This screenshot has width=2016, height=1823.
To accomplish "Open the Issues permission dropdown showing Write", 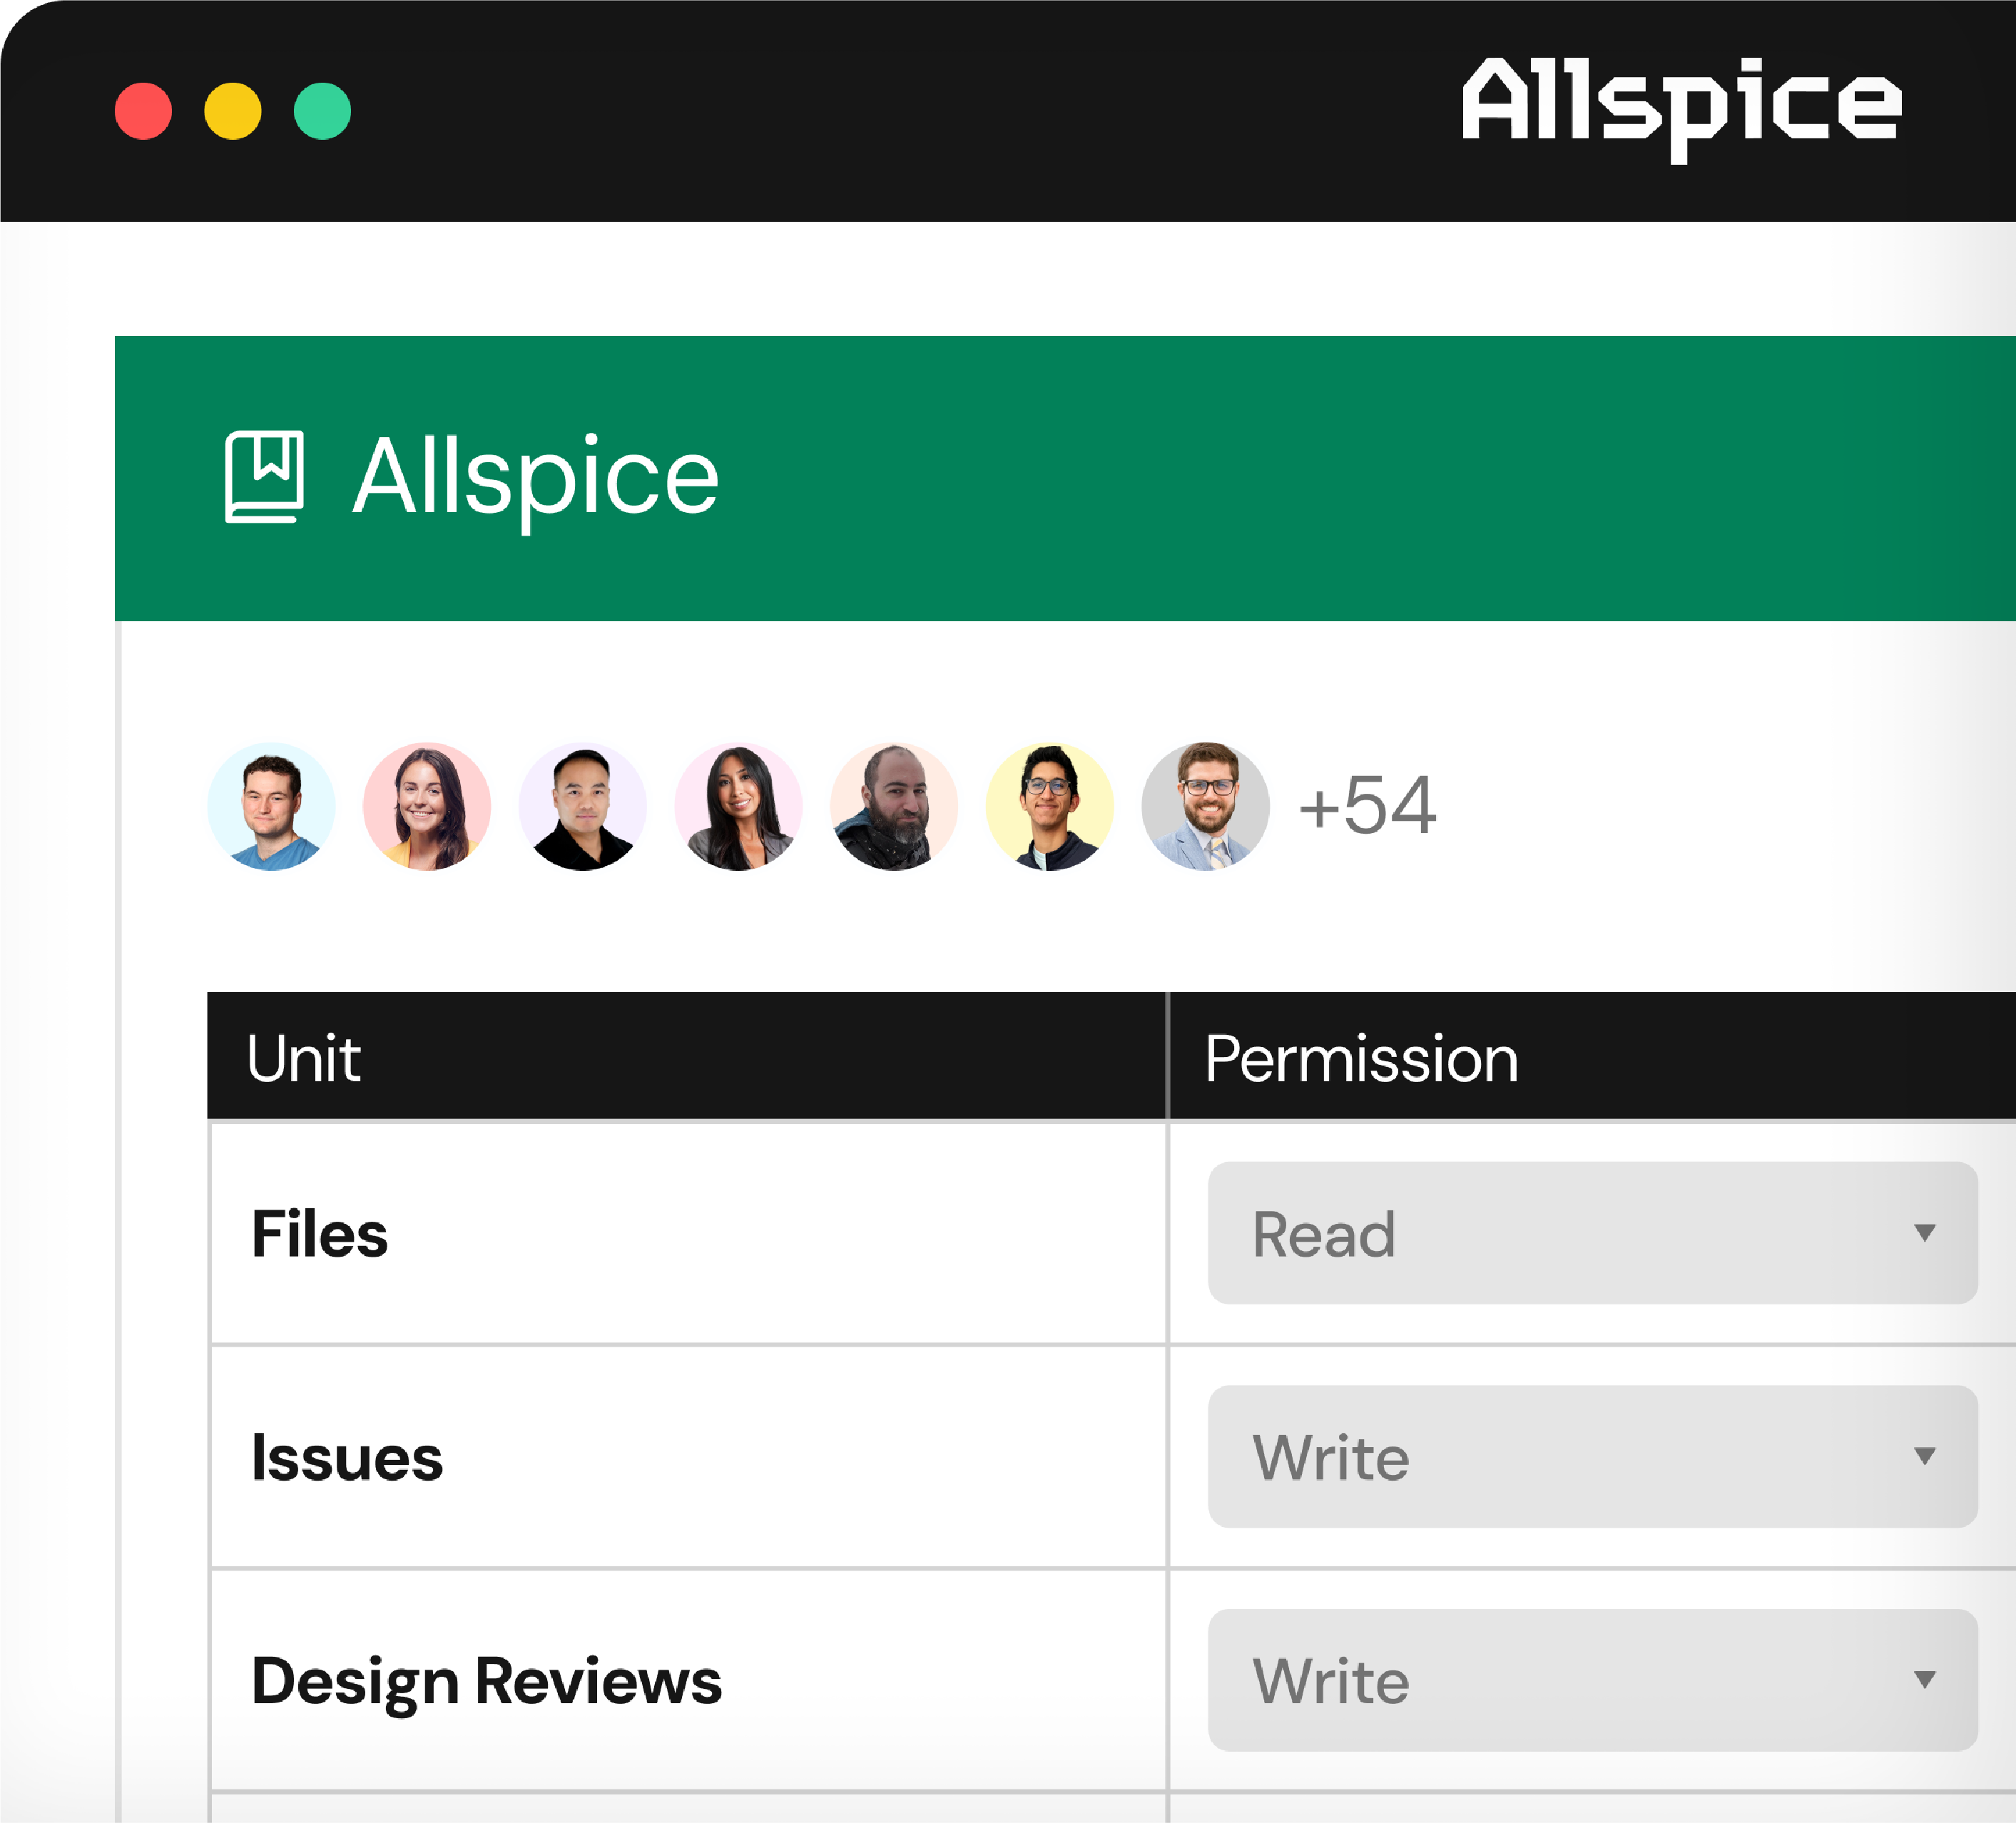I will point(1592,1456).
